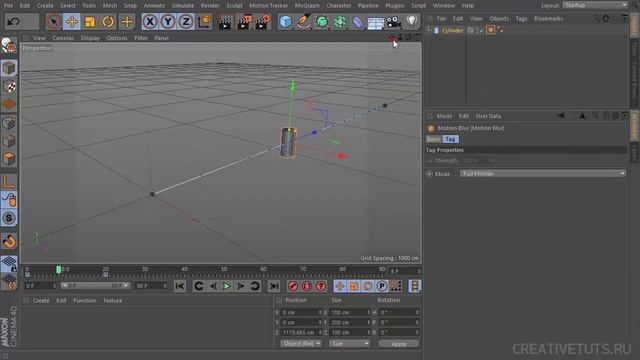Toggle position keyframe recording icon

tap(340, 286)
